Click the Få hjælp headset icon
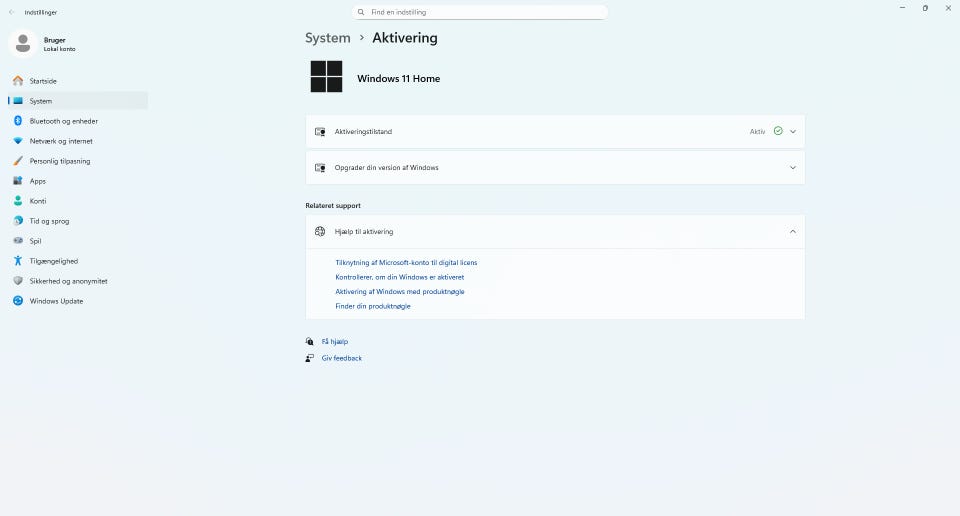Image resolution: width=960 pixels, height=516 pixels. (310, 342)
